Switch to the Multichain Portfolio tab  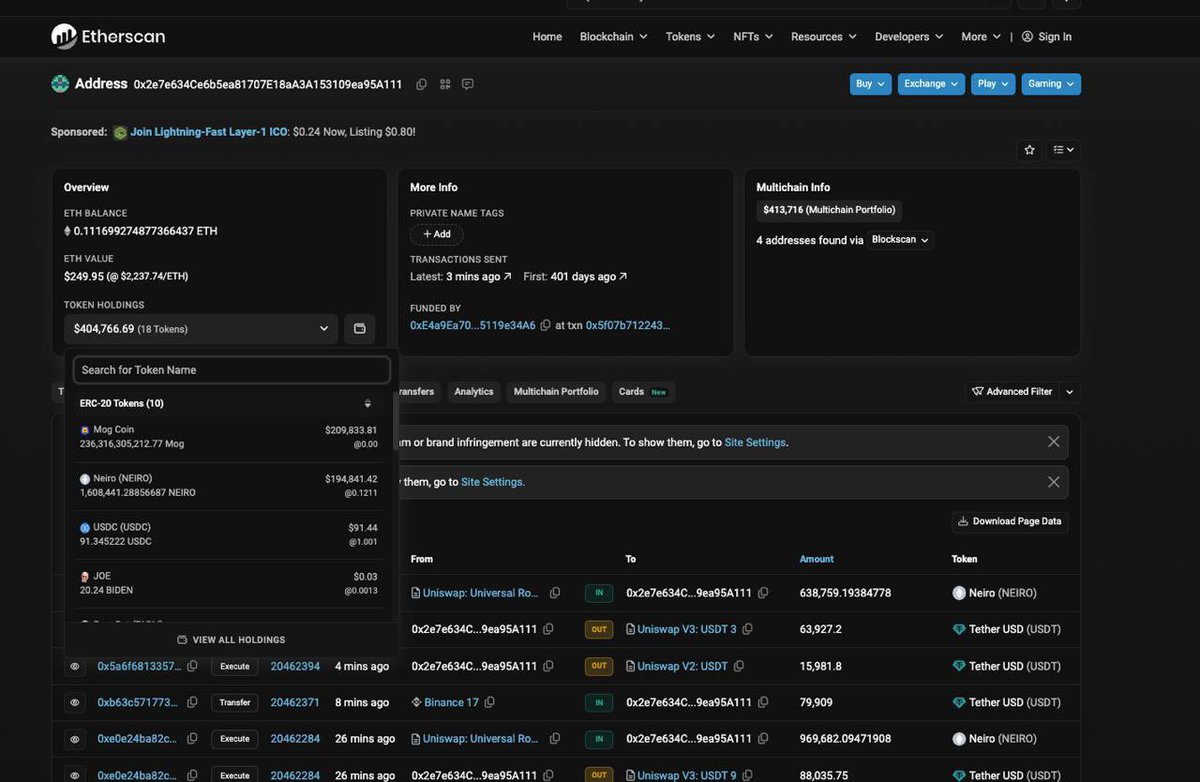click(556, 392)
